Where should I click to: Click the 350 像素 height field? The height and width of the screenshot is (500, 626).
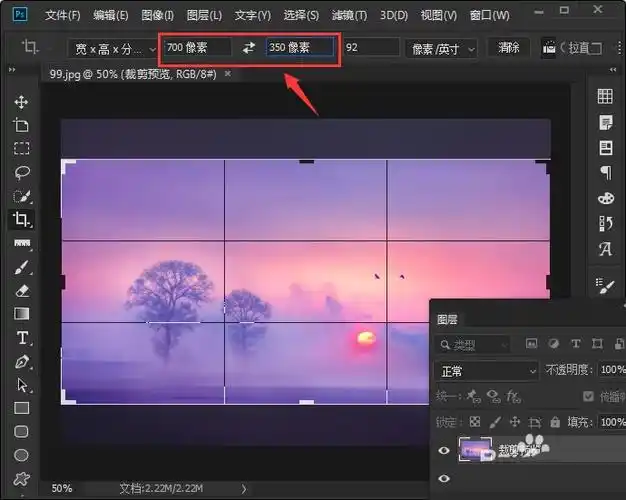(x=300, y=48)
